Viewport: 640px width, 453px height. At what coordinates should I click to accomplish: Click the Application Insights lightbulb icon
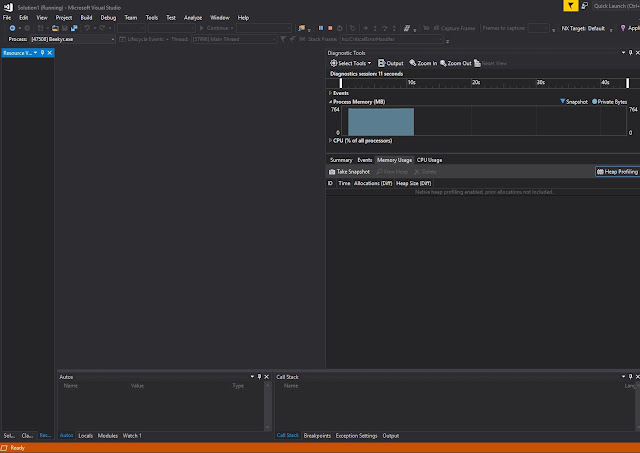pyautogui.click(x=623, y=28)
